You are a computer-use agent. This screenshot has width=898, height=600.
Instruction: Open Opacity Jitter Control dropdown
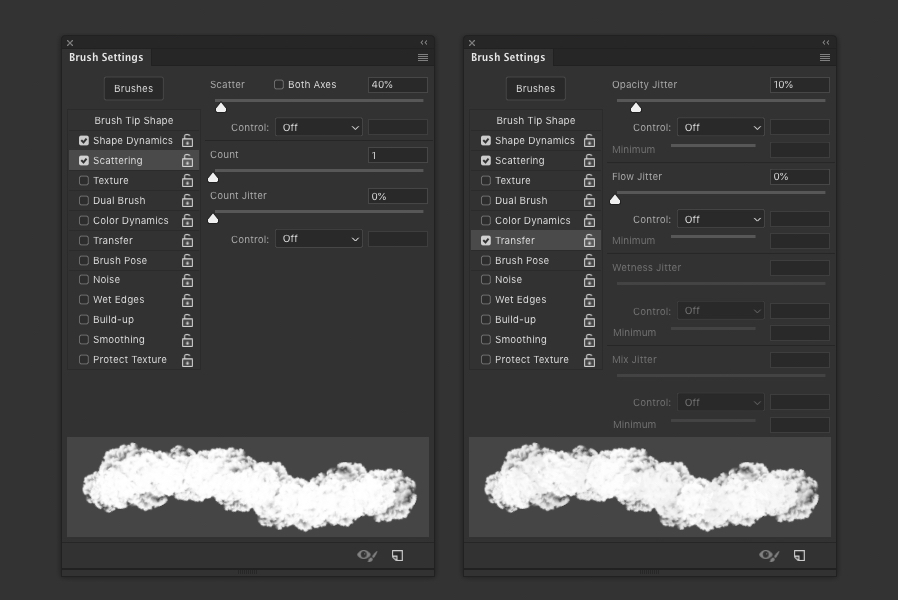pos(721,127)
